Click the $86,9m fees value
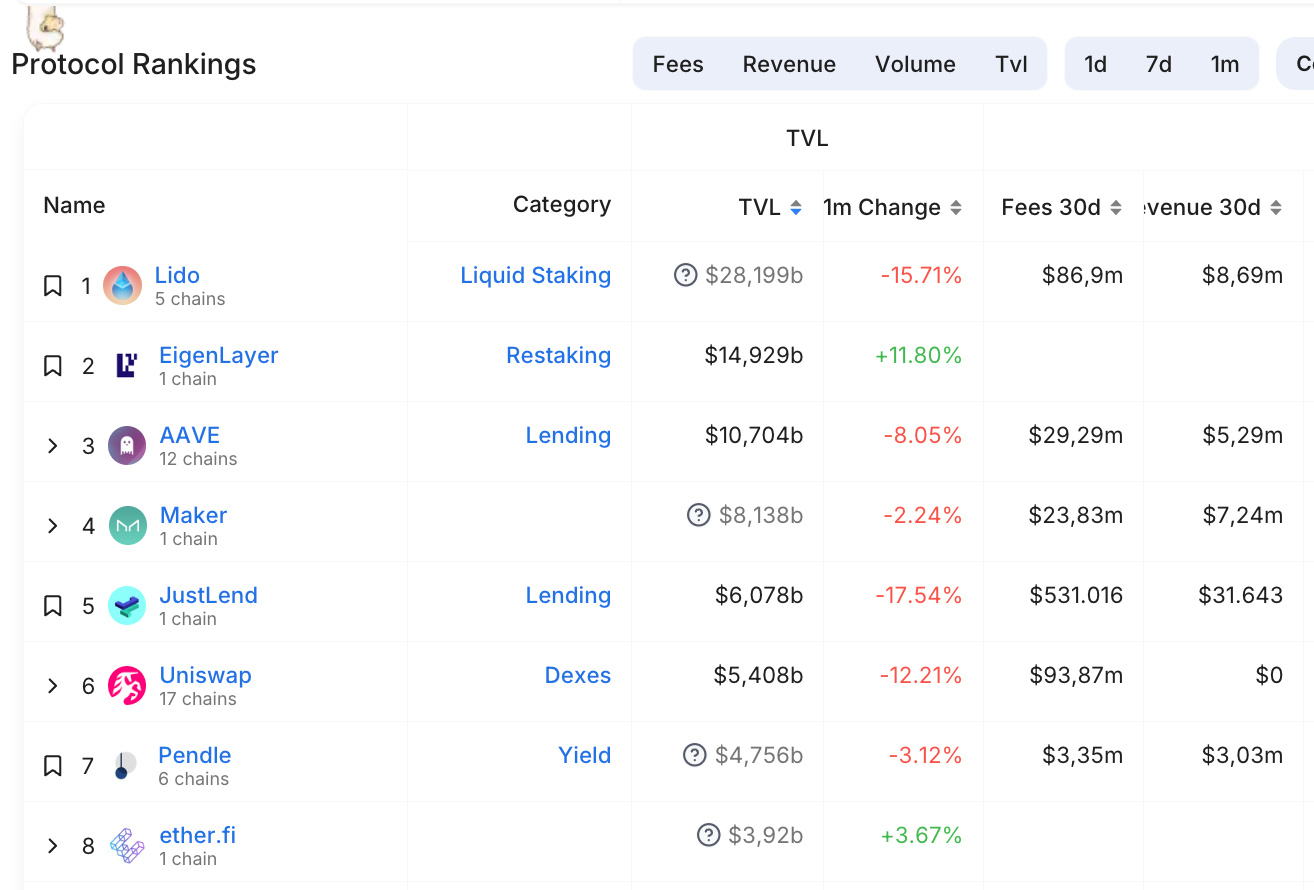The image size is (1314, 890). (x=1083, y=275)
